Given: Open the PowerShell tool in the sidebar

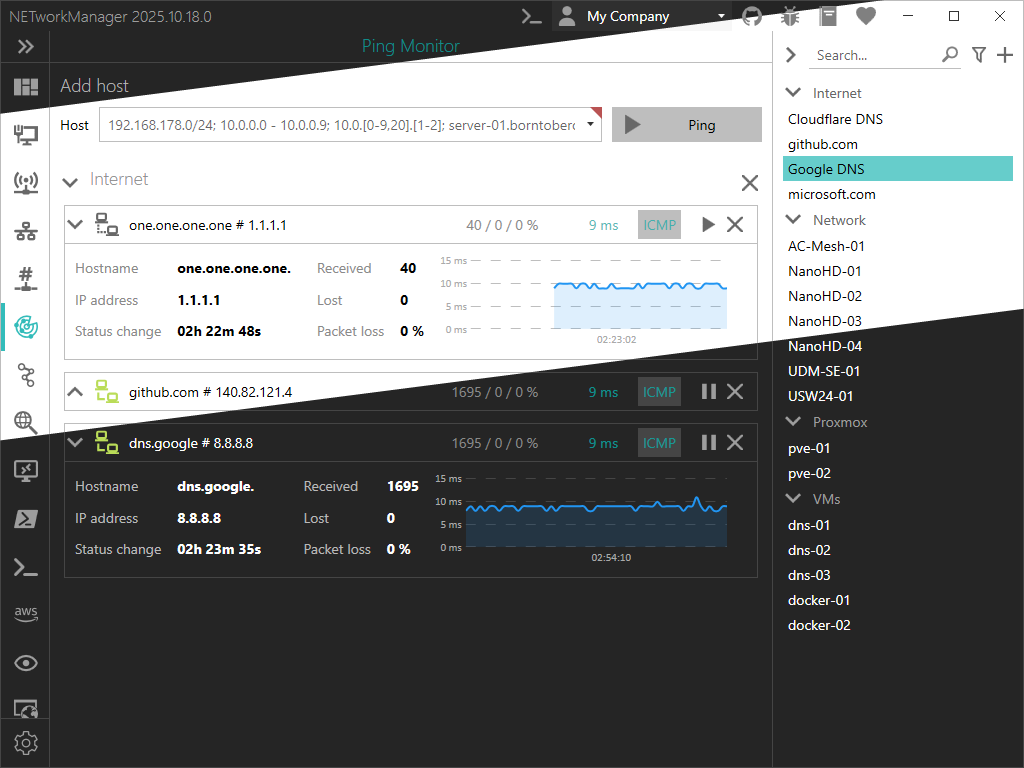Looking at the screenshot, I should (x=26, y=519).
